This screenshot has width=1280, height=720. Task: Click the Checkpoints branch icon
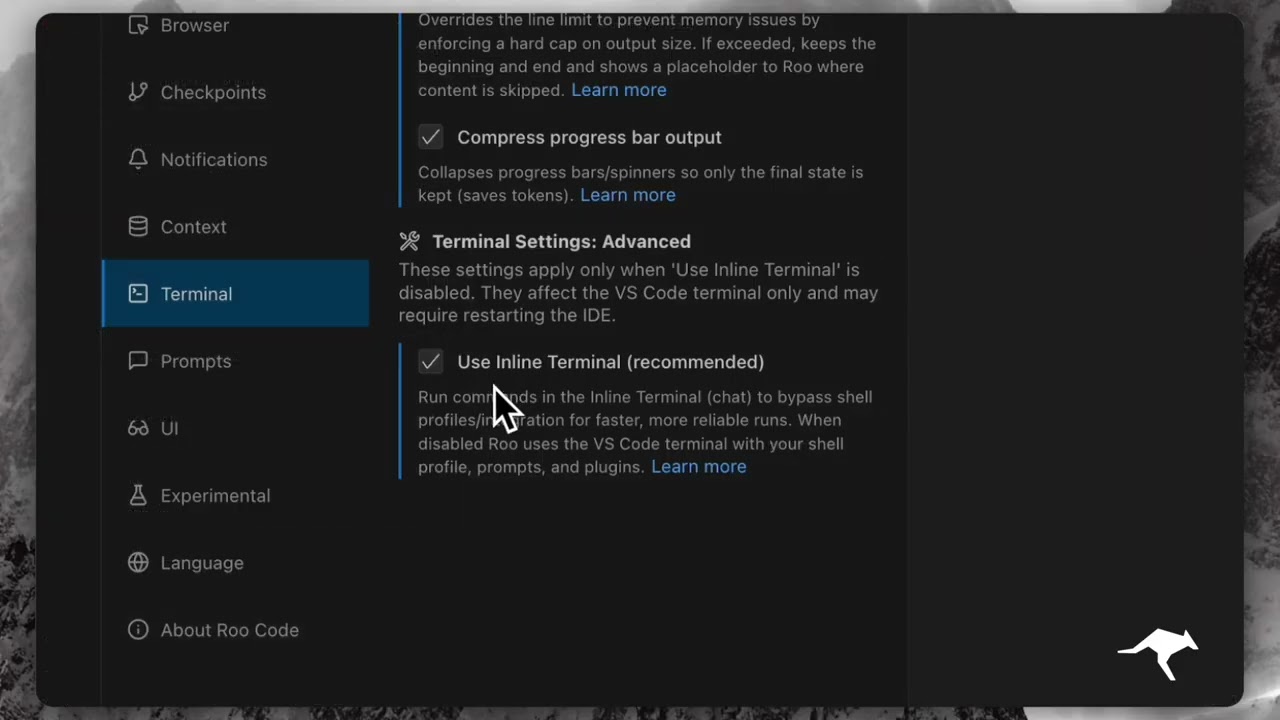(x=138, y=92)
